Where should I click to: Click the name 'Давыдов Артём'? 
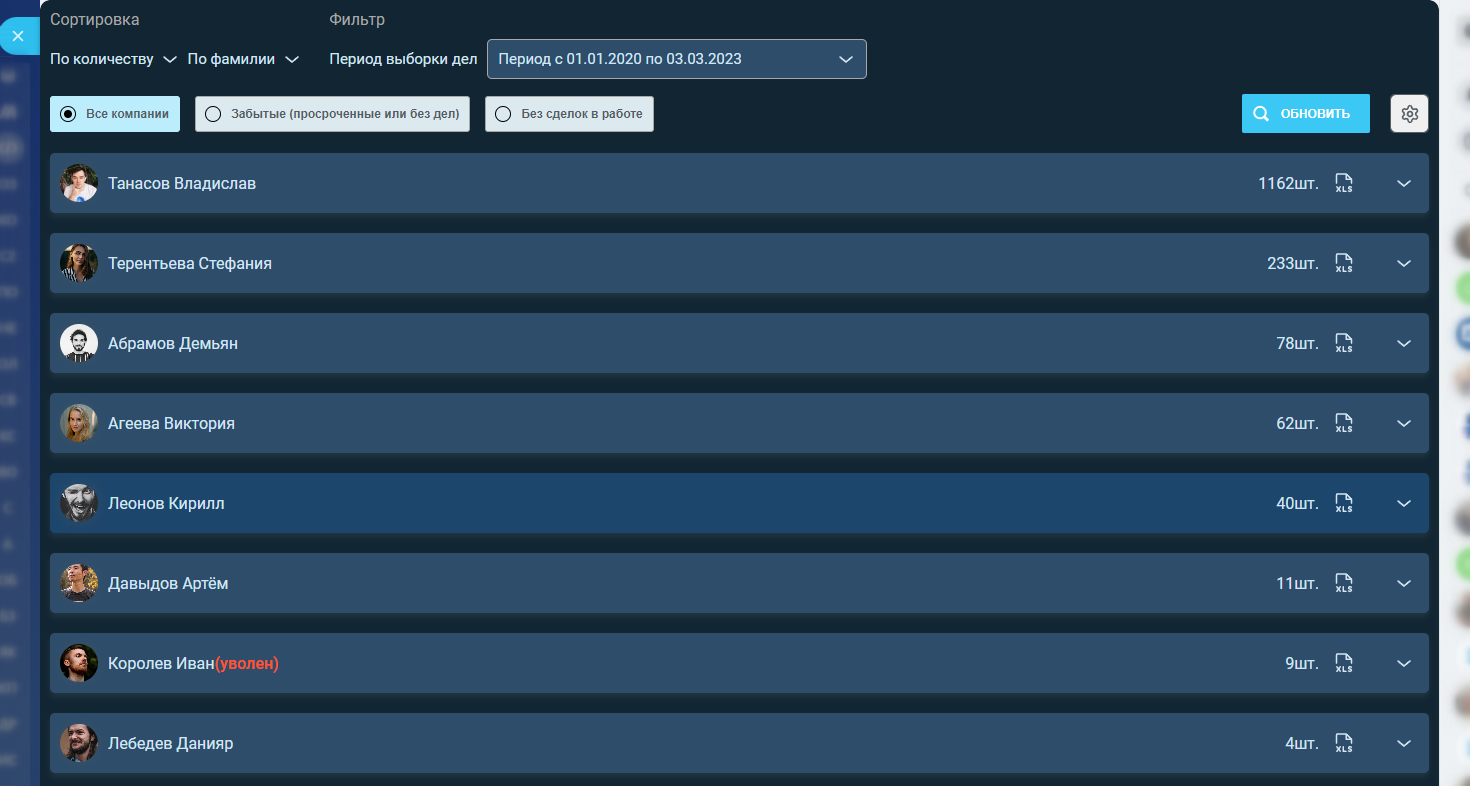coord(168,583)
